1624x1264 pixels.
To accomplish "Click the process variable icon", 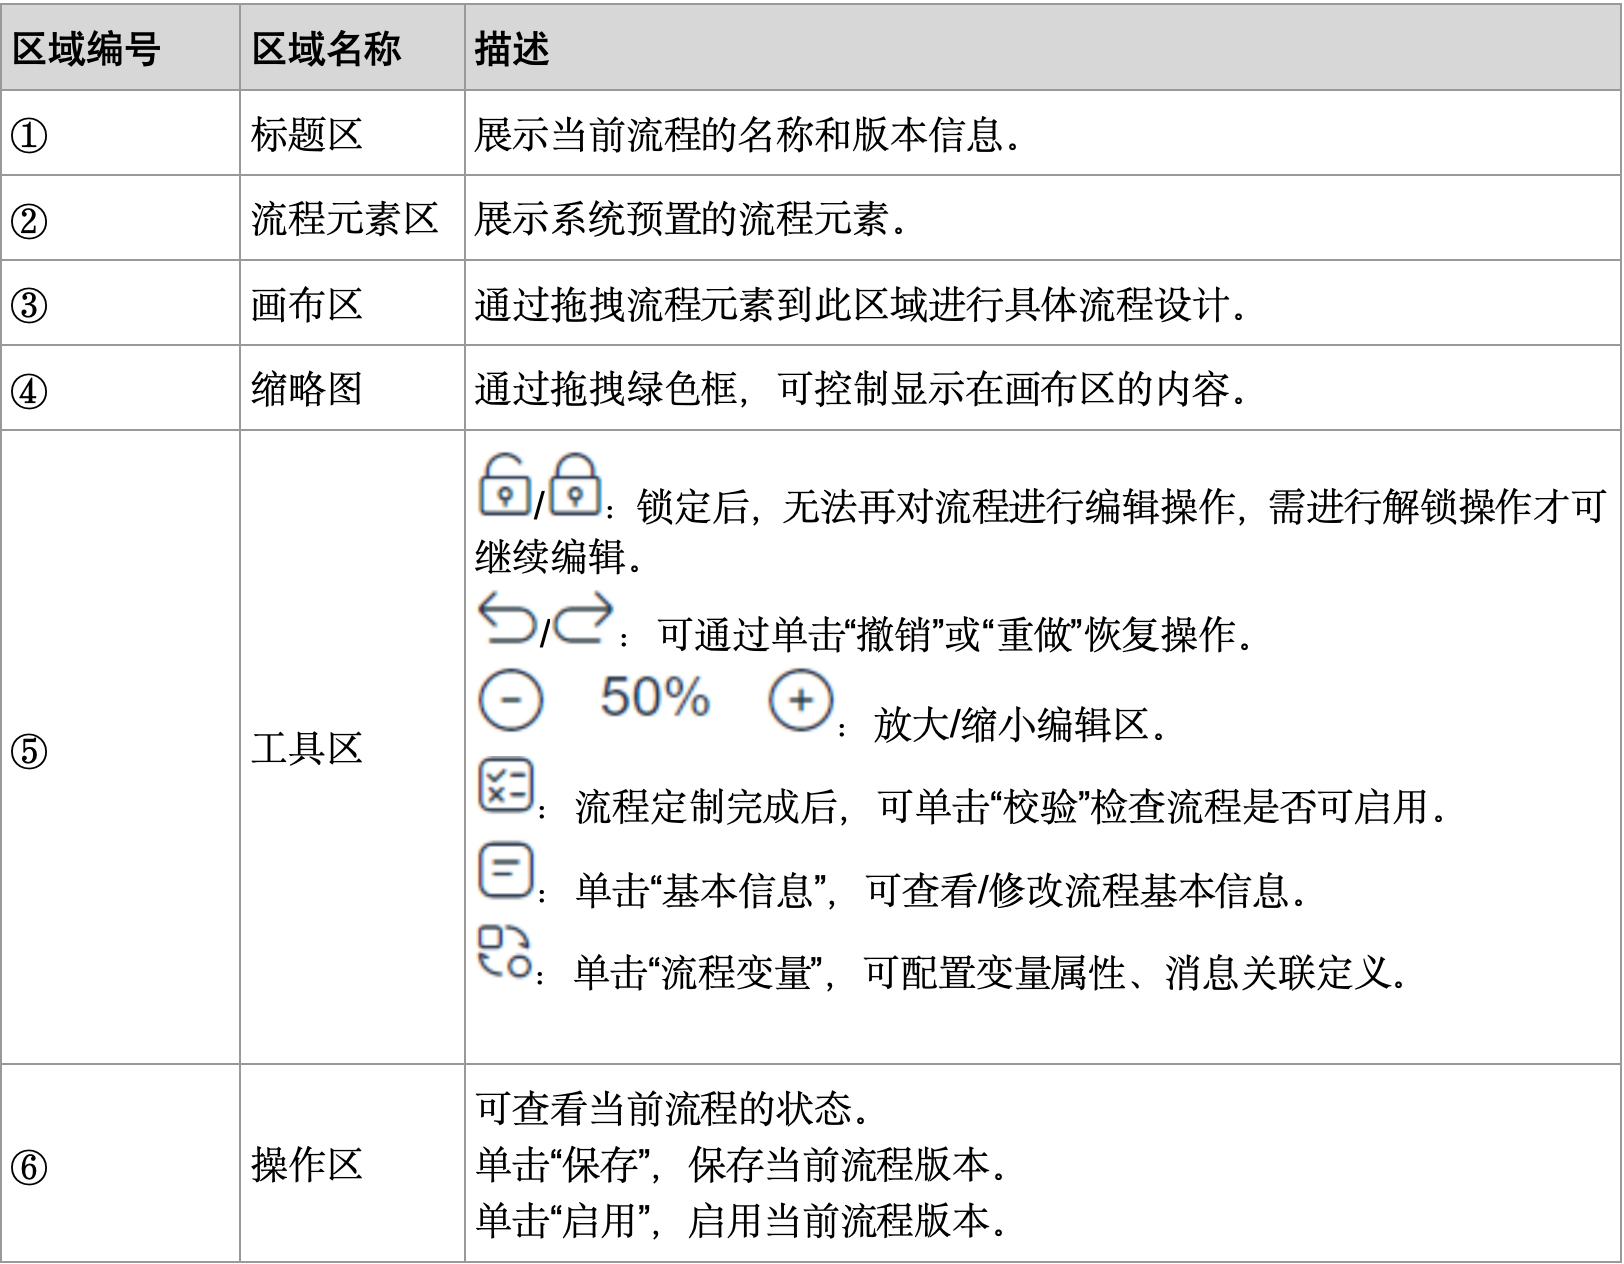I will (505, 952).
